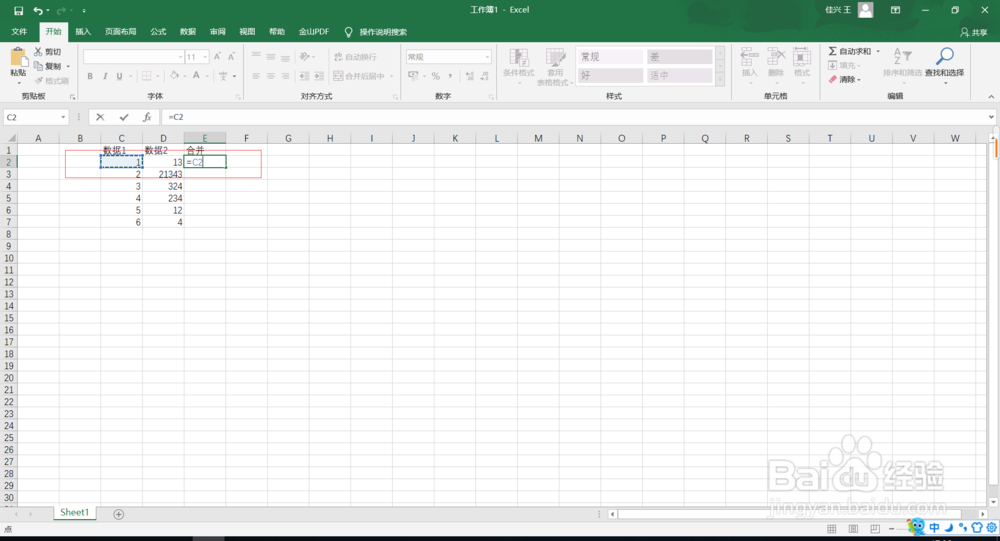The width and height of the screenshot is (1000, 541).
Task: Apply the Bad (差) cell style
Action: point(679,57)
